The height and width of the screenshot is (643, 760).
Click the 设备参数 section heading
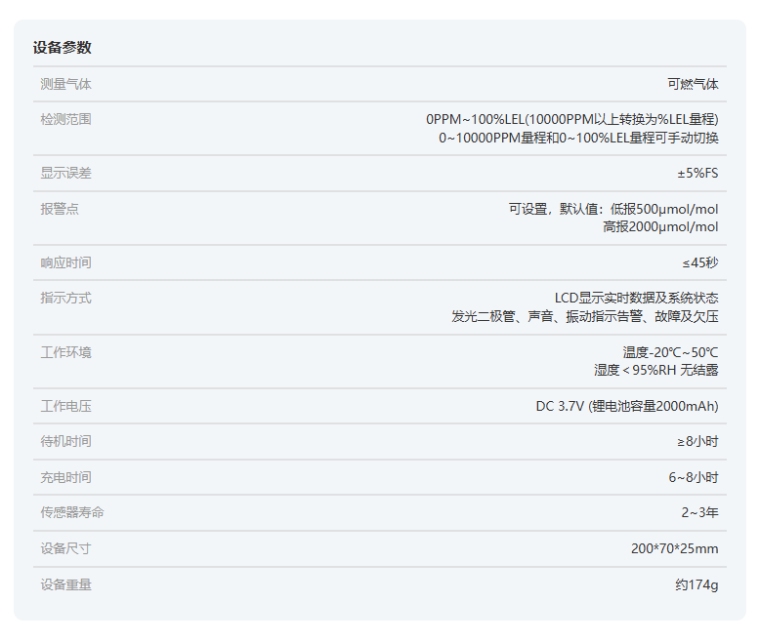[62, 48]
